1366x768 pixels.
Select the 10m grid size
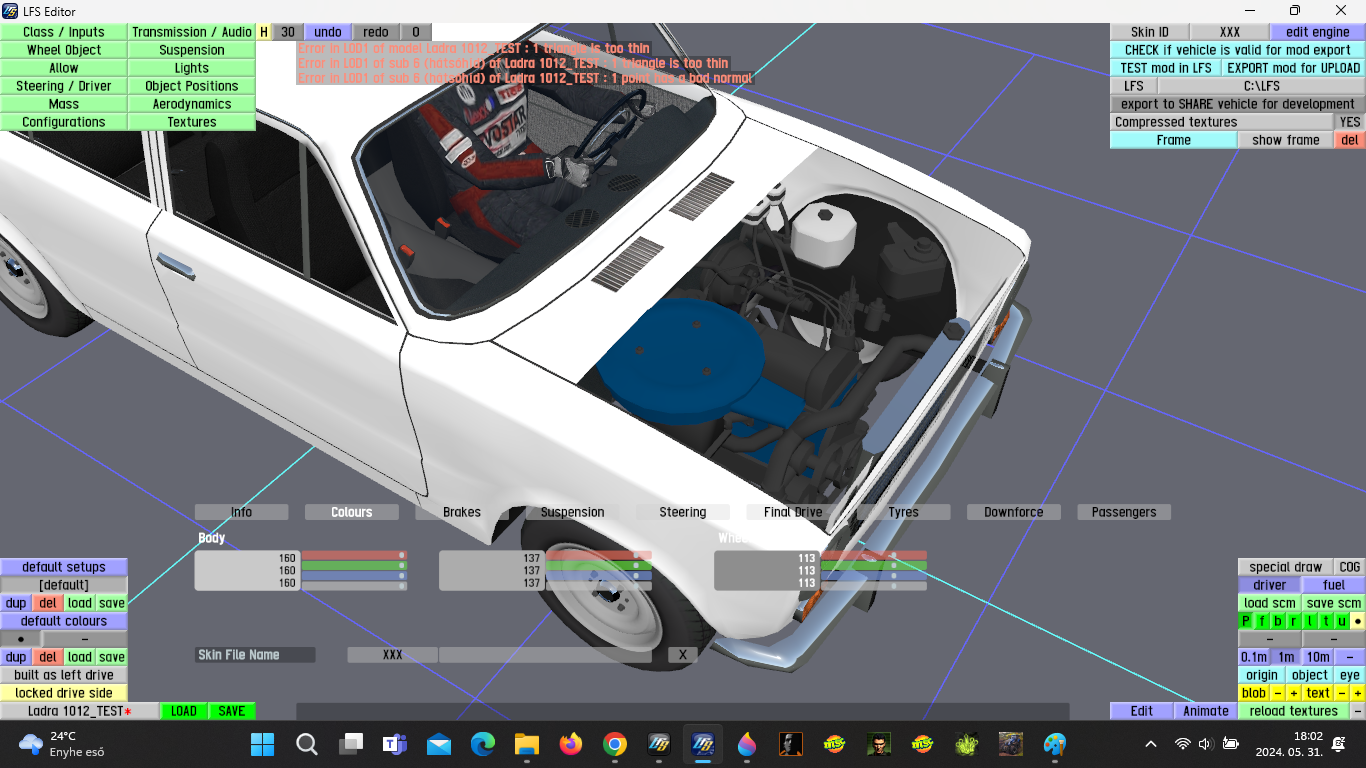pyautogui.click(x=1318, y=657)
